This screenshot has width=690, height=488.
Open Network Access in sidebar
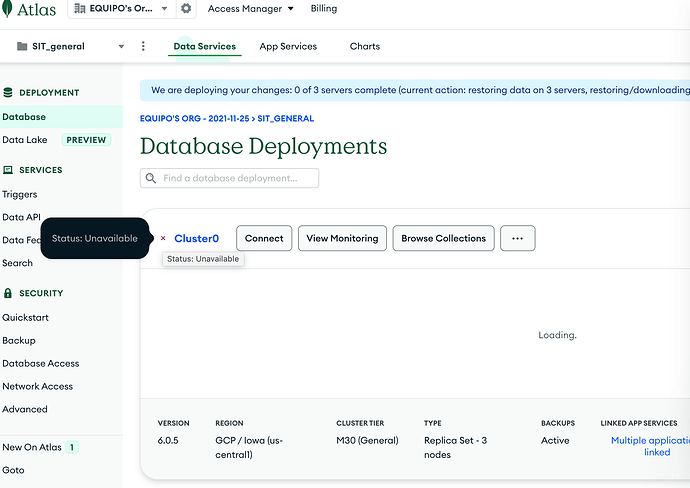point(37,386)
